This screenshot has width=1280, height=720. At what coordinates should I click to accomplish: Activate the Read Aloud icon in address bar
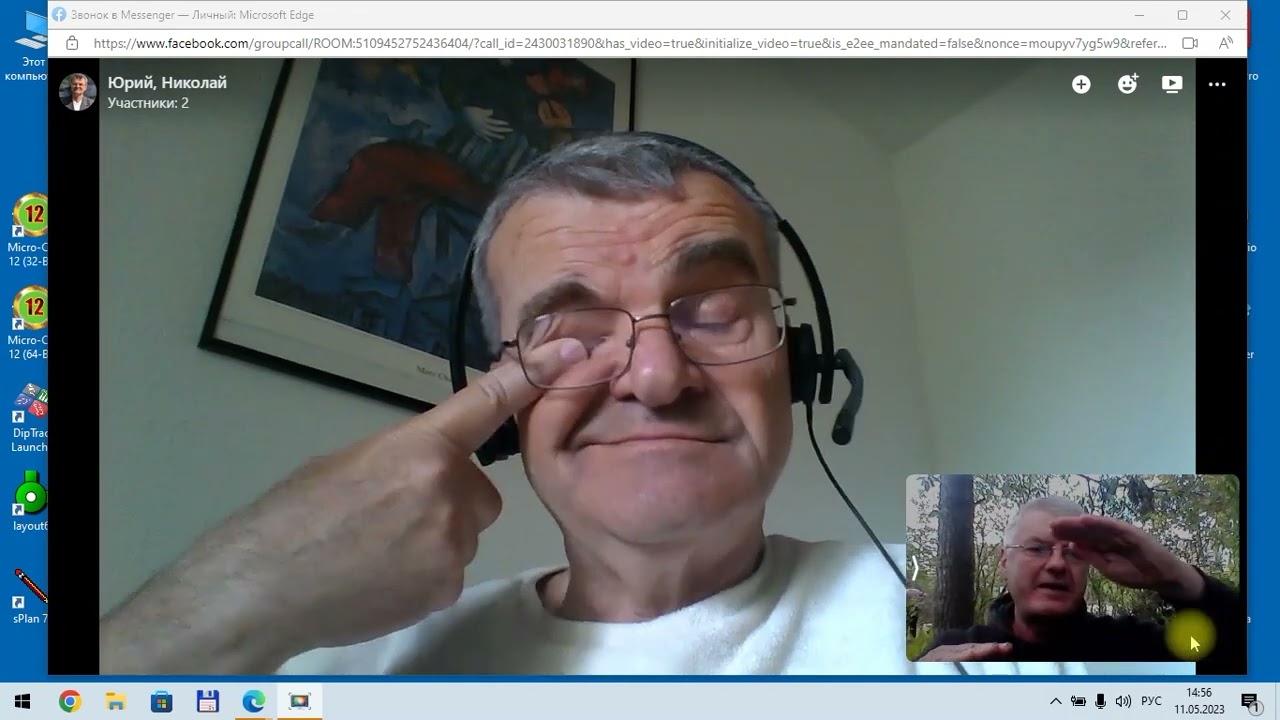click(x=1226, y=43)
